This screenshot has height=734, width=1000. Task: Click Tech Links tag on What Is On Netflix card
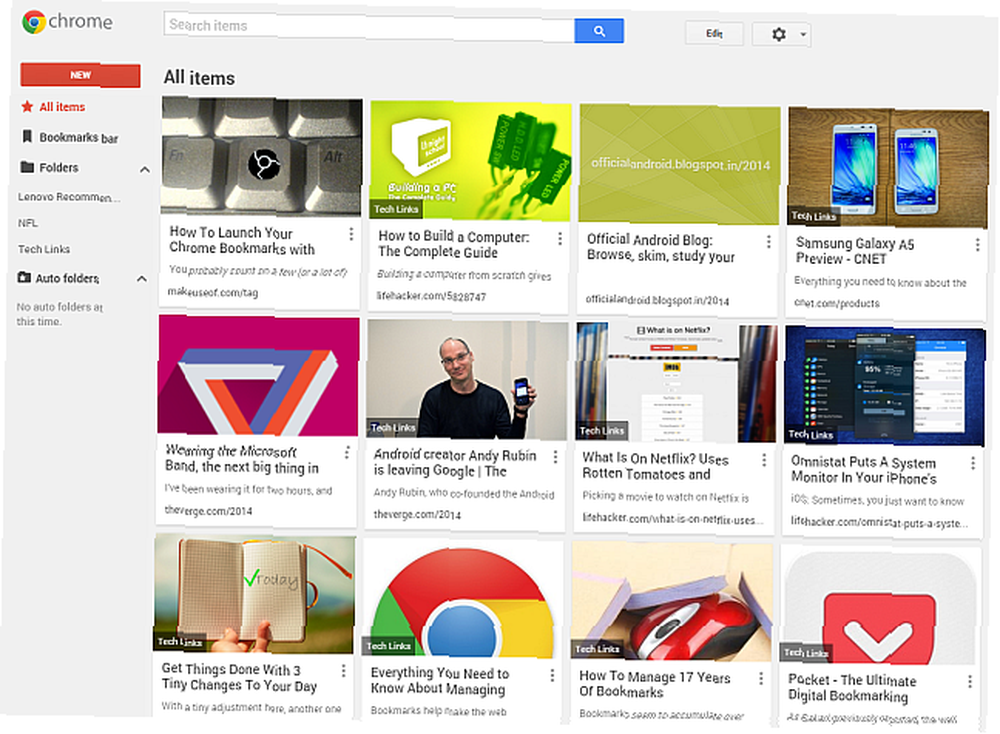[602, 431]
